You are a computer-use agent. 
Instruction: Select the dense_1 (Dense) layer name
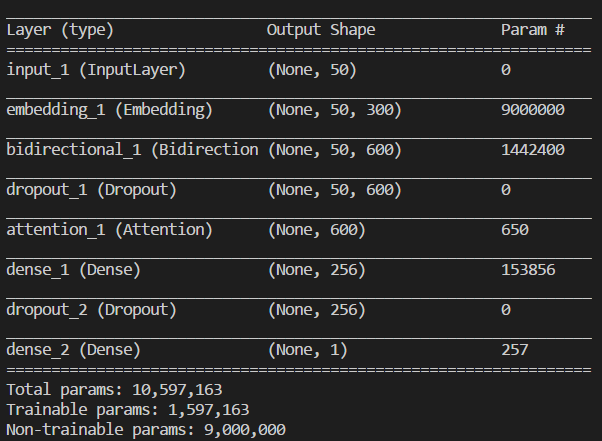click(x=74, y=270)
